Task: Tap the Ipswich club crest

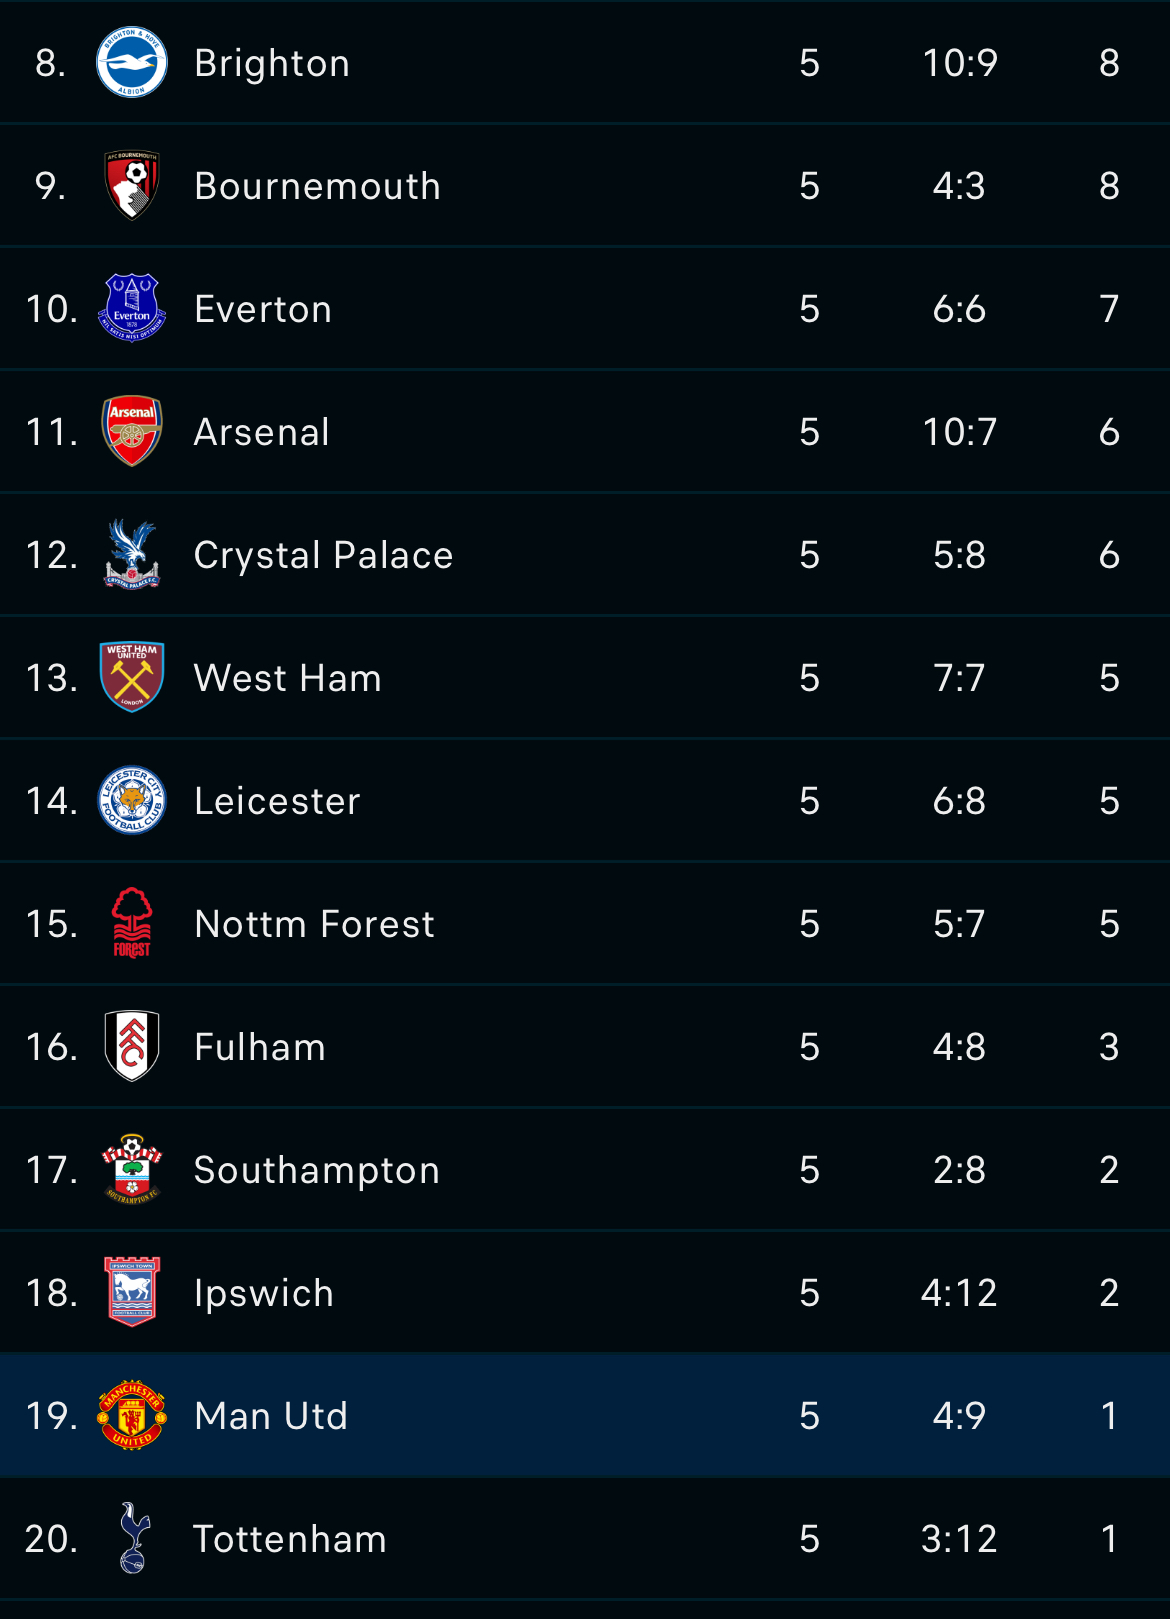Action: click(x=132, y=1292)
